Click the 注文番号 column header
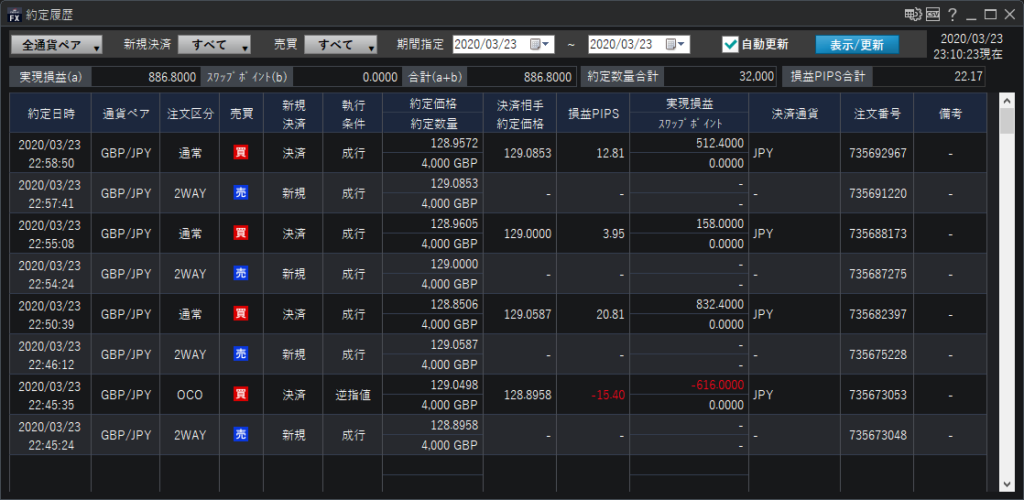The height and width of the screenshot is (500, 1024). tap(877, 113)
